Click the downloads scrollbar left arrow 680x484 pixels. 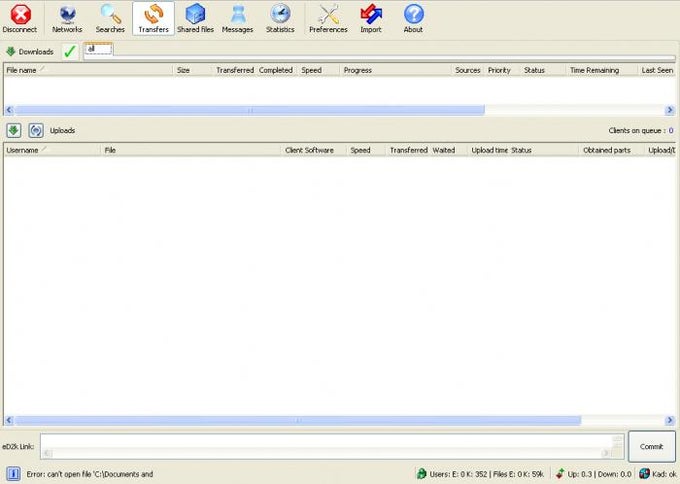[9, 110]
